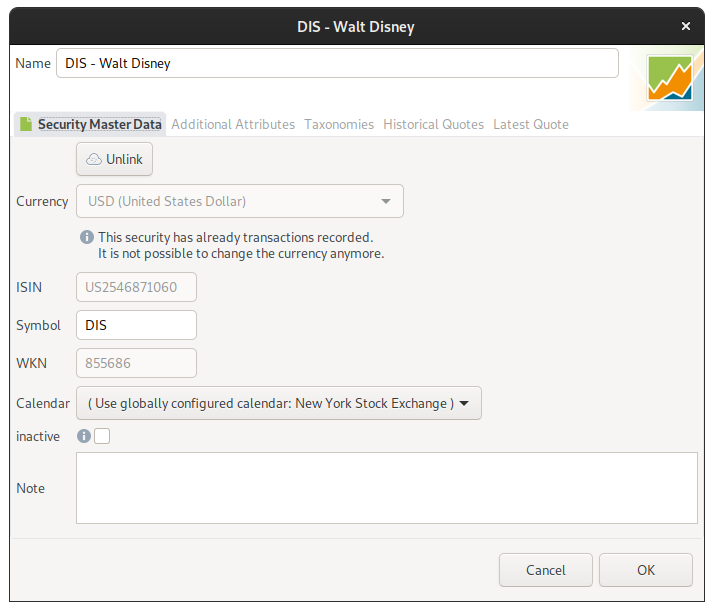This screenshot has height=611, width=714.
Task: Close the DIS - Walt Disney dialog
Action: pyautogui.click(x=686, y=26)
